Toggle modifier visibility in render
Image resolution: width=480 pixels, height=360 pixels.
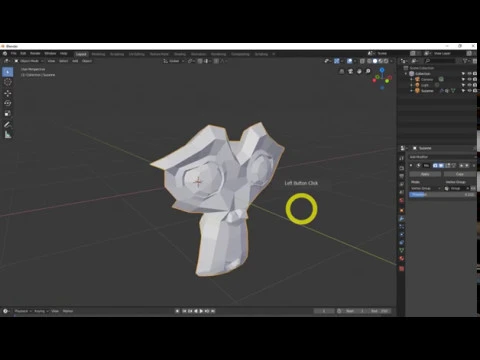(435, 165)
